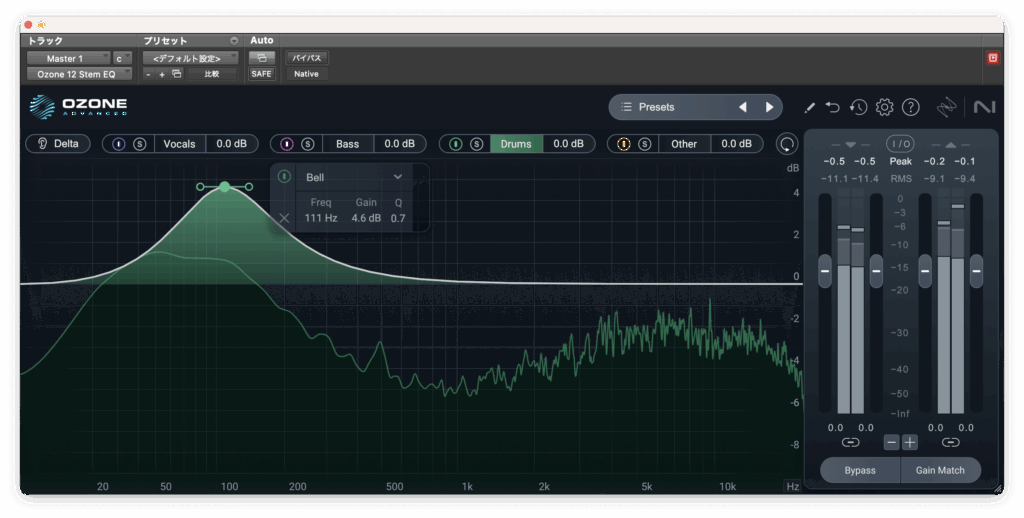The width and height of the screenshot is (1024, 518).
Task: Expand the Bell filter type dropdown
Action: [397, 177]
